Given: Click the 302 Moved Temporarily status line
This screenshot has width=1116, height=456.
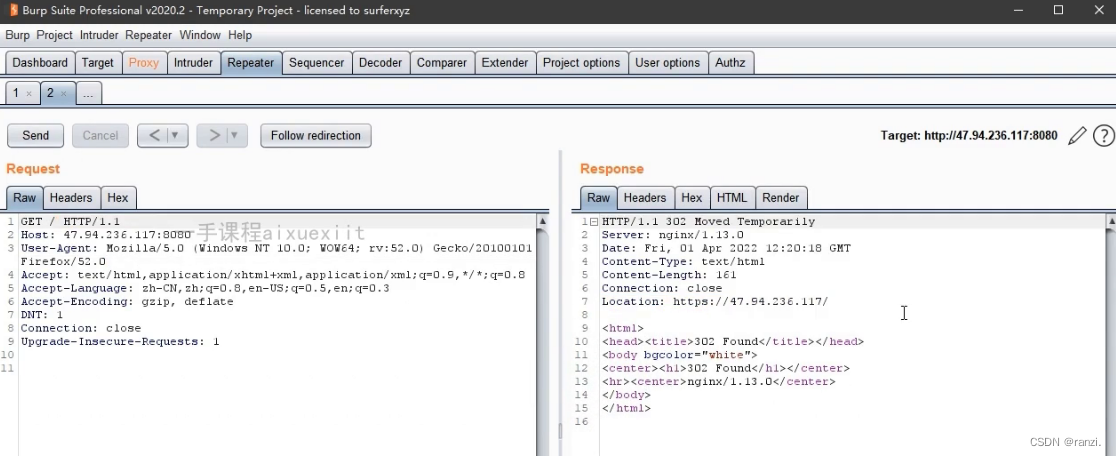Looking at the screenshot, I should pos(708,221).
